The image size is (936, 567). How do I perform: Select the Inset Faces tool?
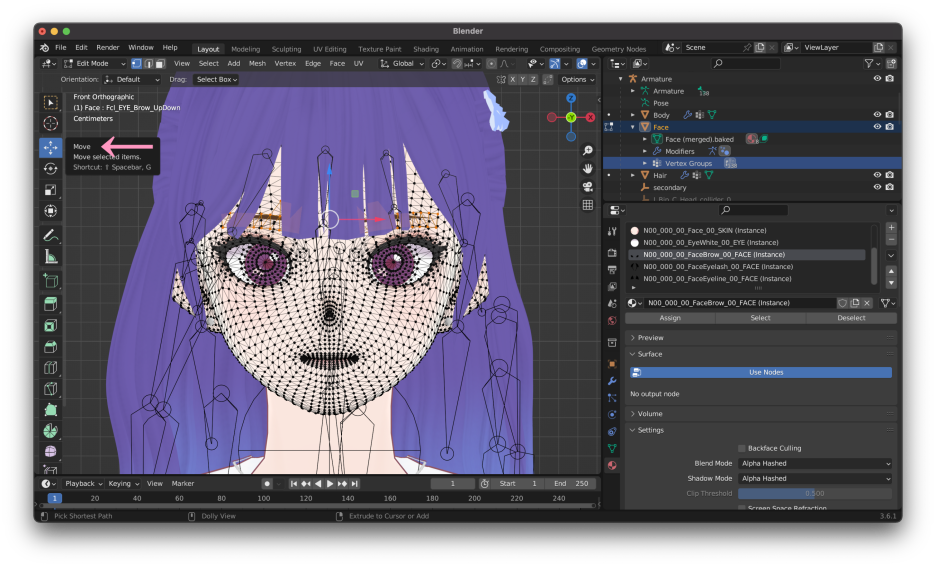[51, 325]
